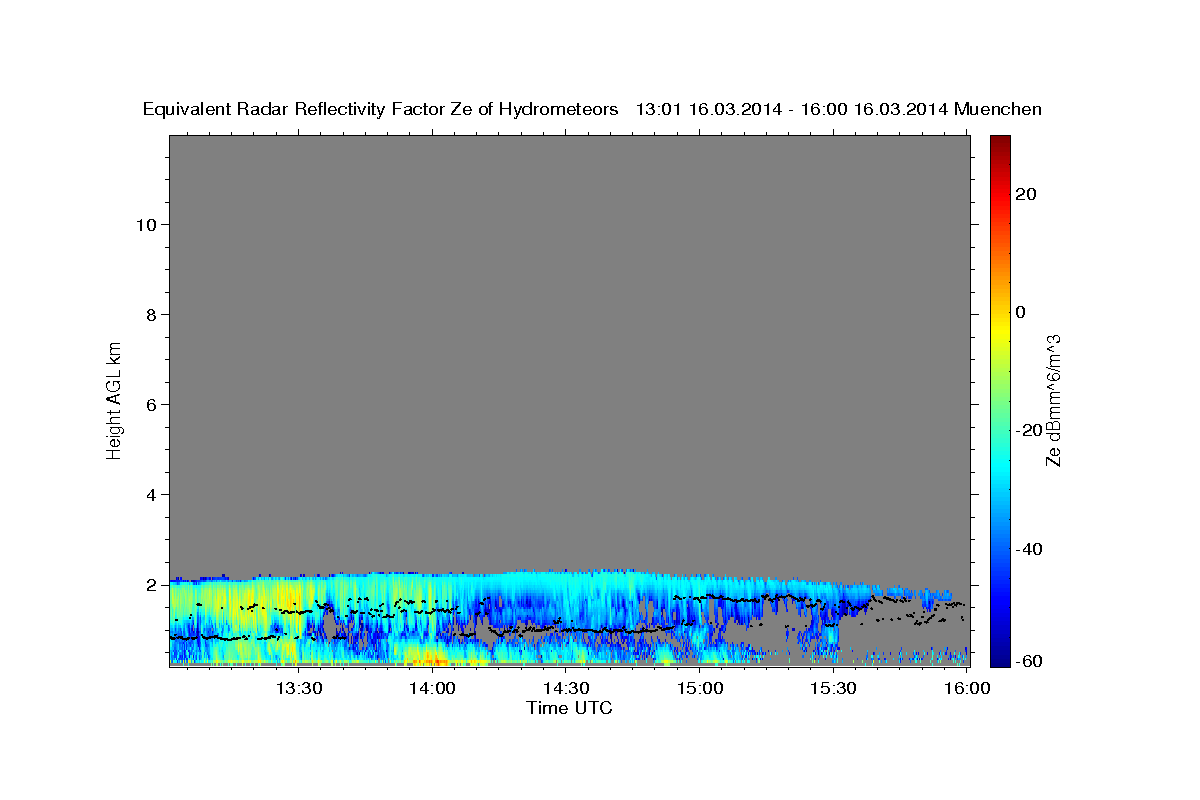Click the height tick label 6
The height and width of the screenshot is (800, 1200).
[x=151, y=405]
